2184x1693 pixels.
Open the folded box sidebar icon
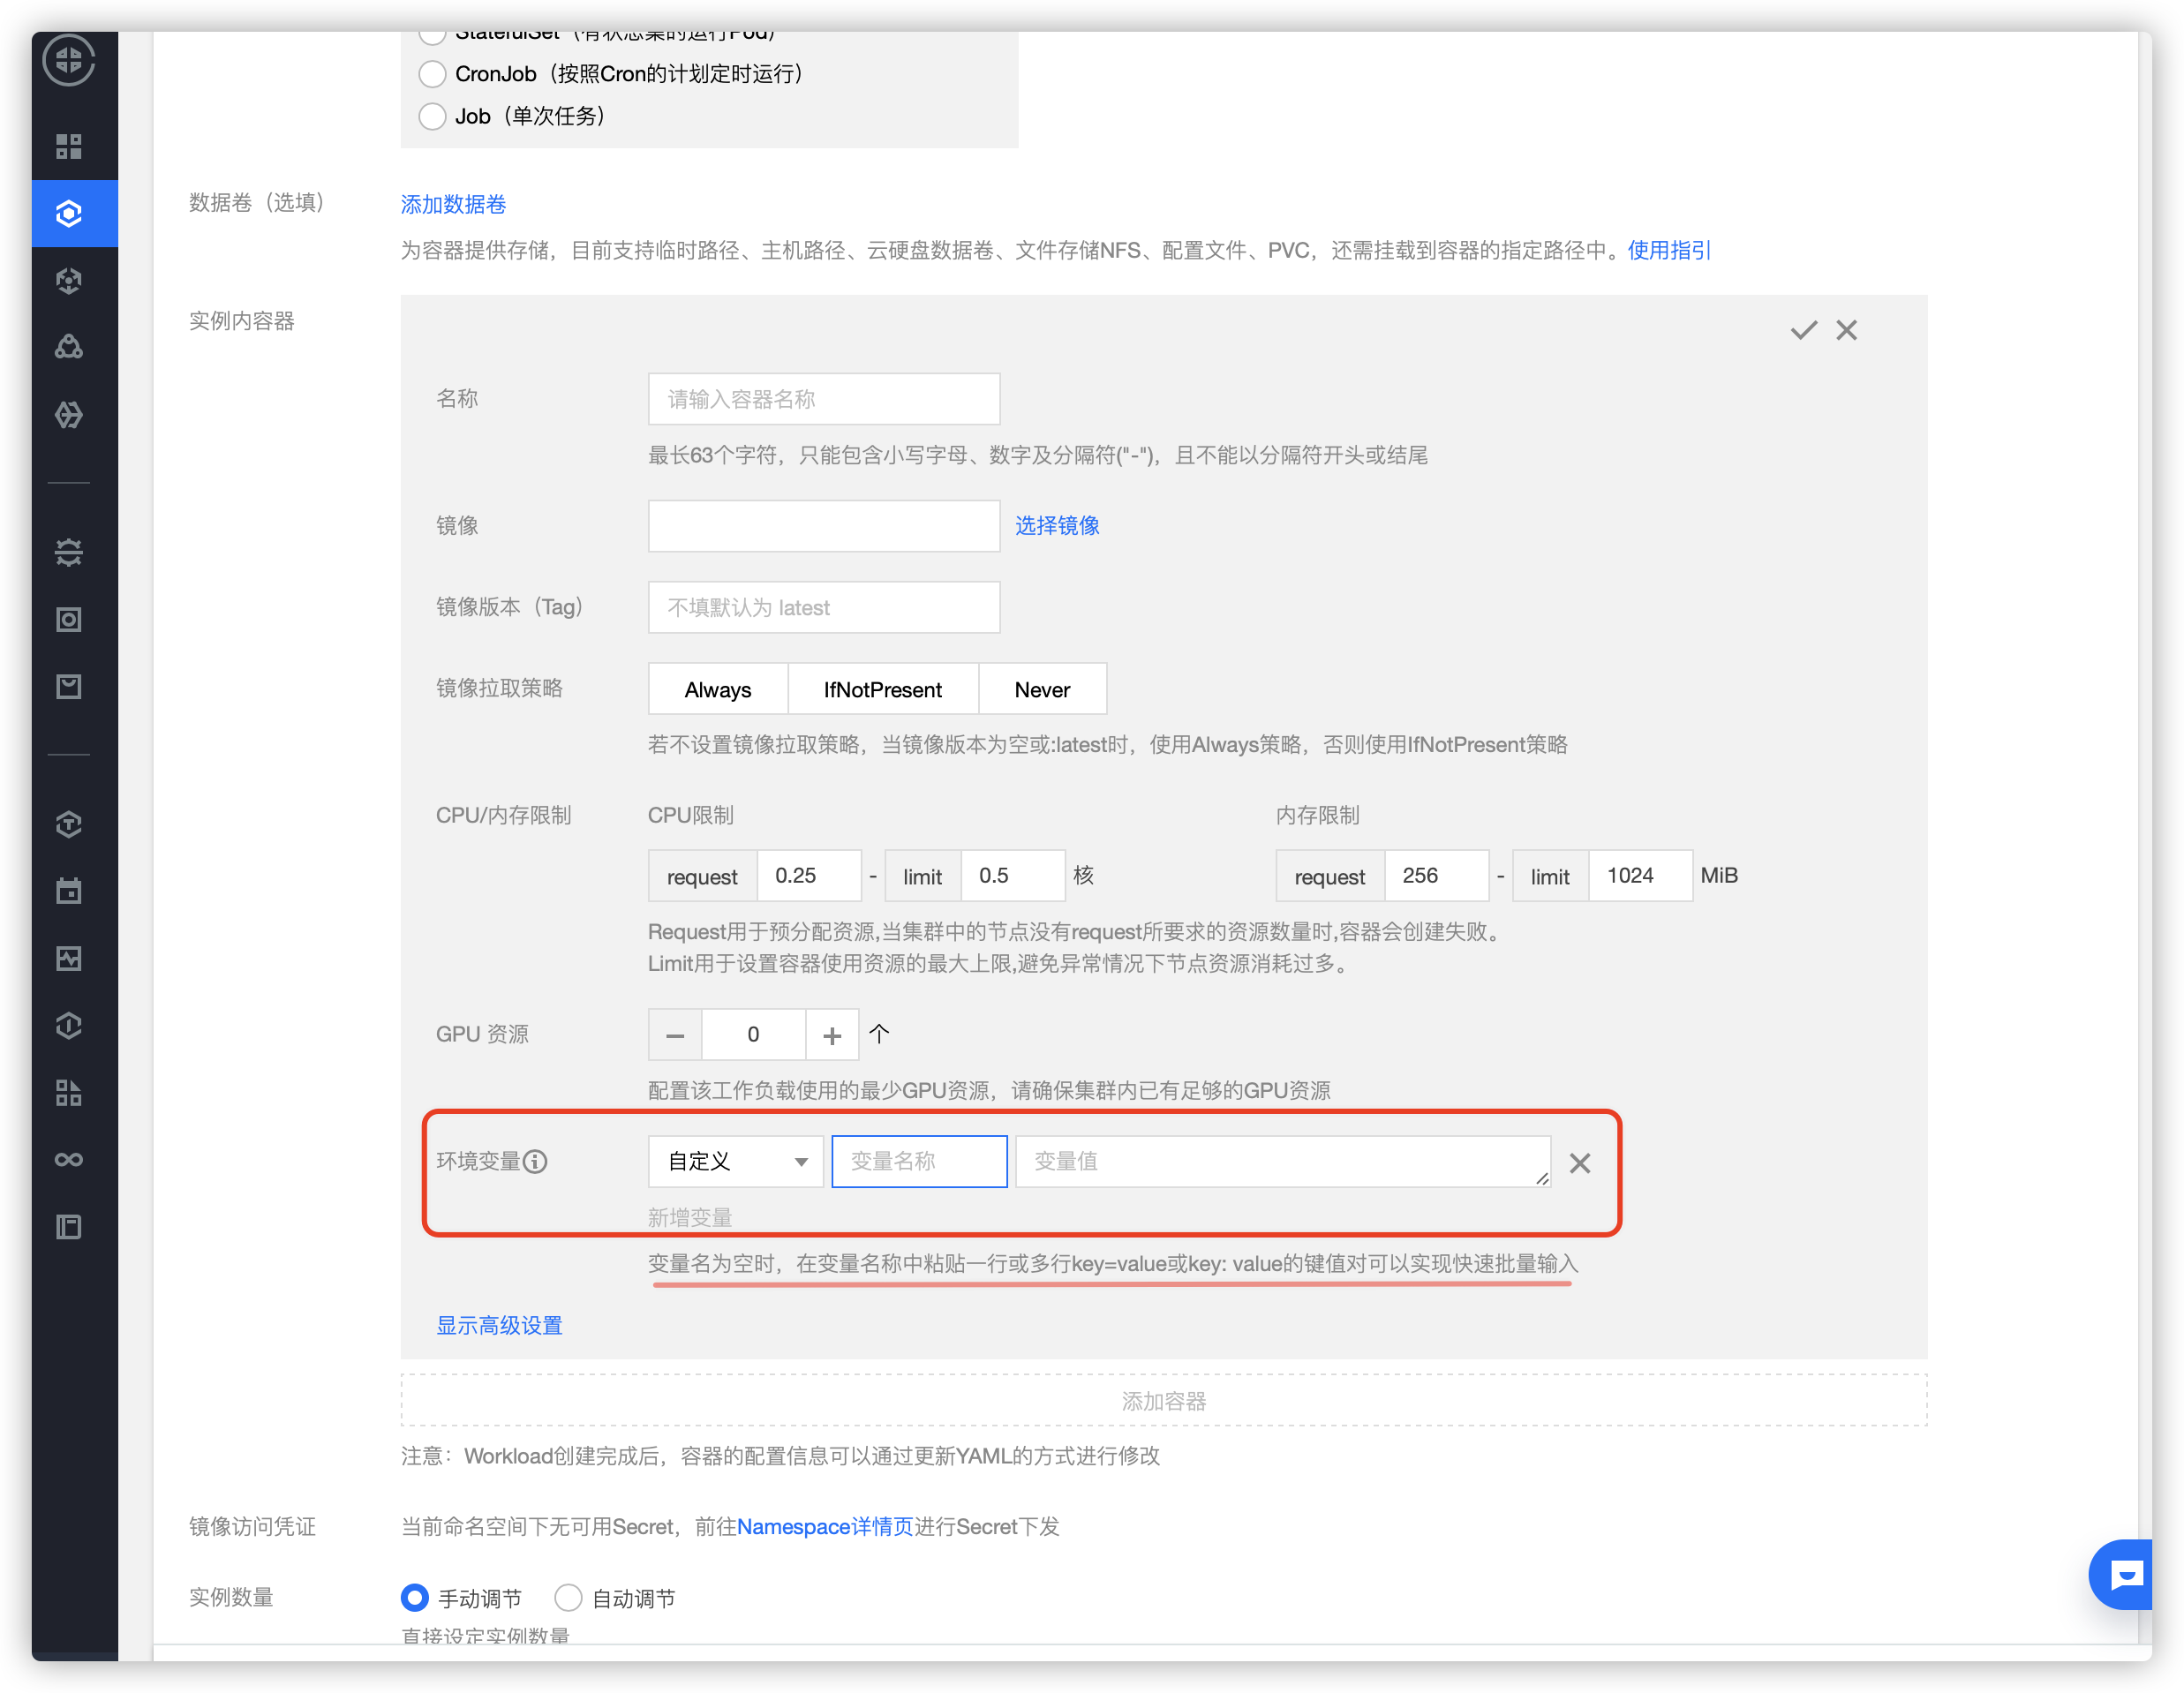(69, 414)
